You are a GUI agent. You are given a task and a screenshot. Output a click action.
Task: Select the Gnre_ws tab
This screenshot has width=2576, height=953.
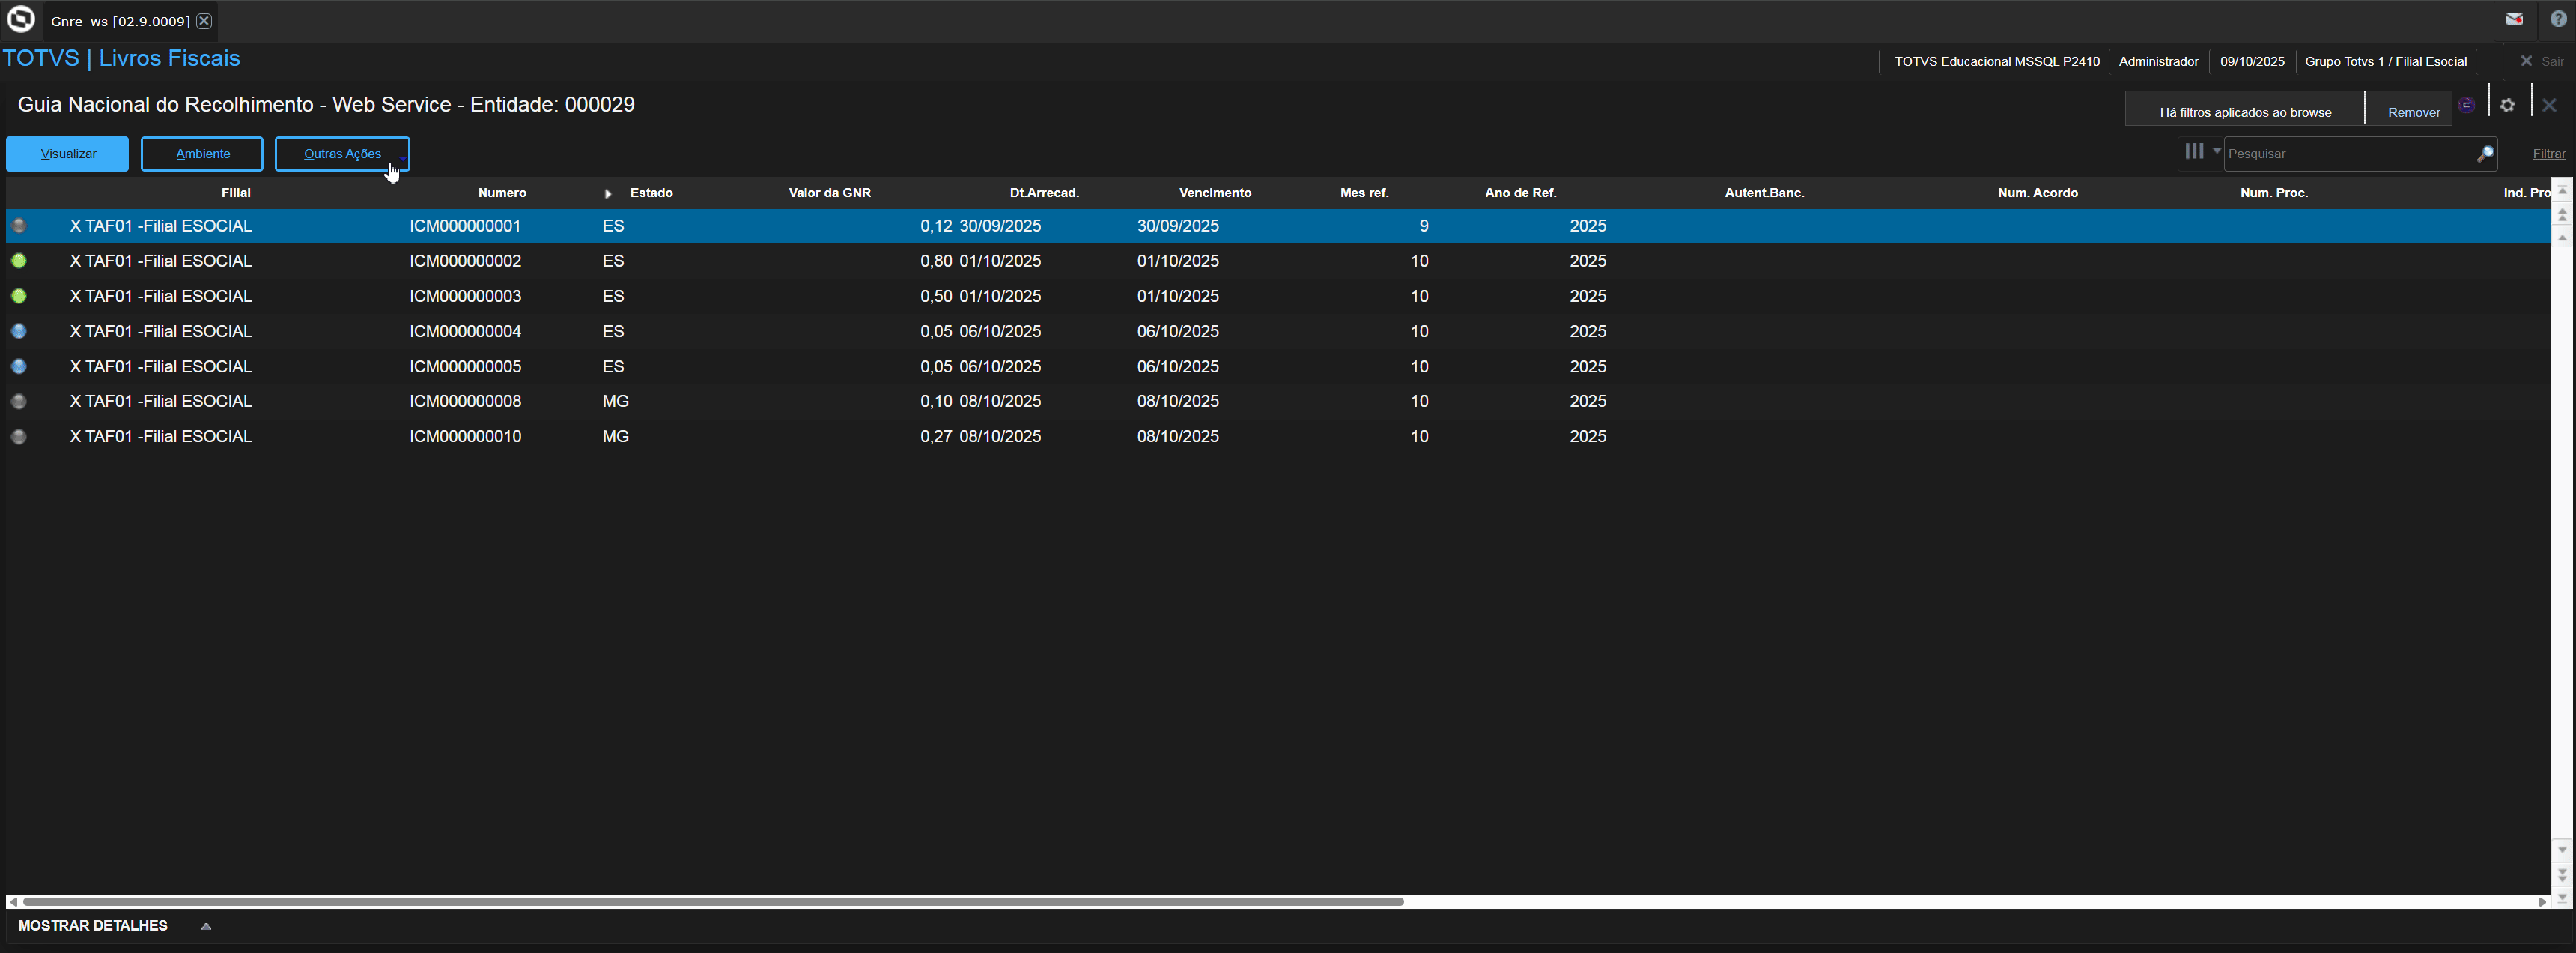tap(120, 21)
